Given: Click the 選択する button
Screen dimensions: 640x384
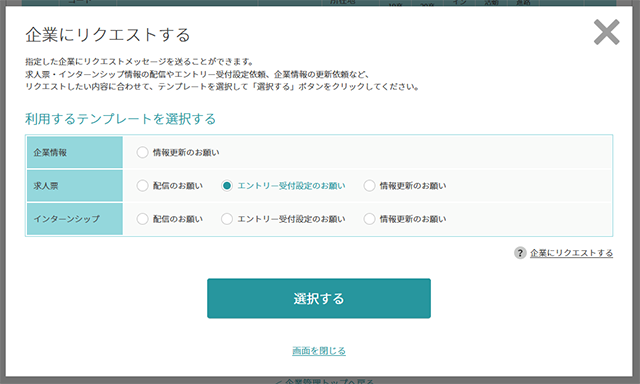Looking at the screenshot, I should [x=319, y=298].
